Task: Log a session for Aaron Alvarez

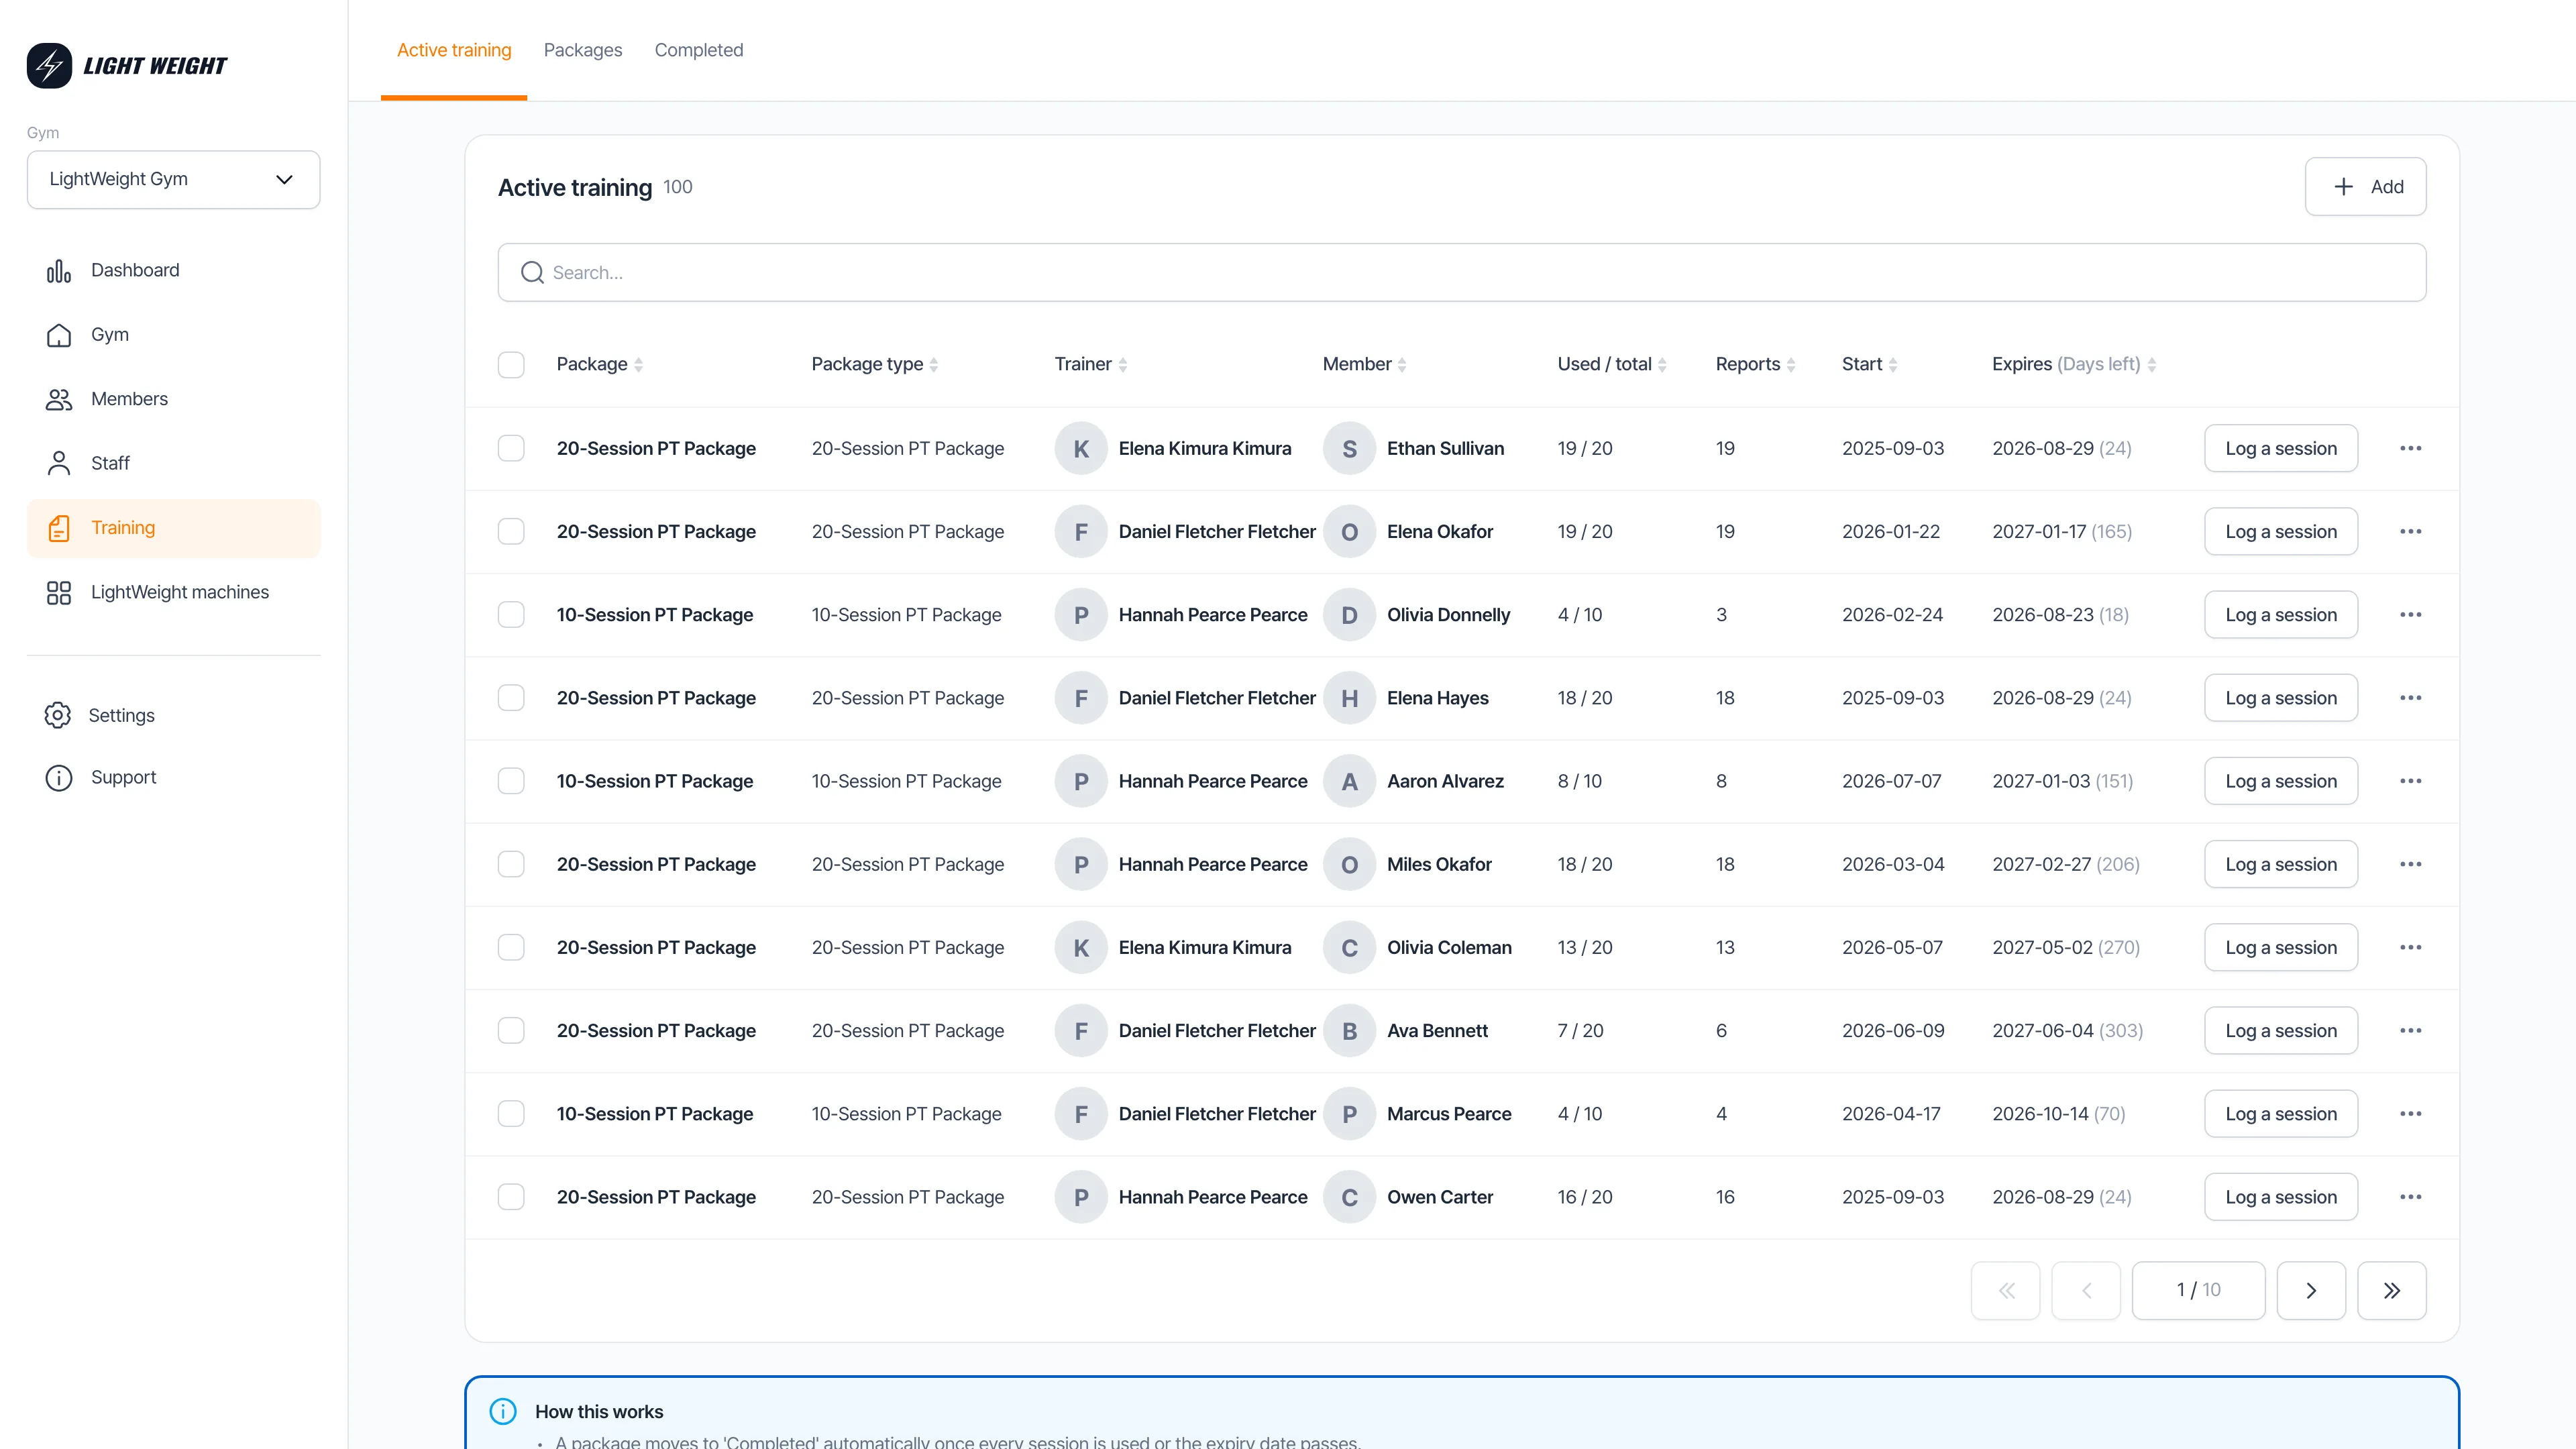Action: pyautogui.click(x=2281, y=781)
